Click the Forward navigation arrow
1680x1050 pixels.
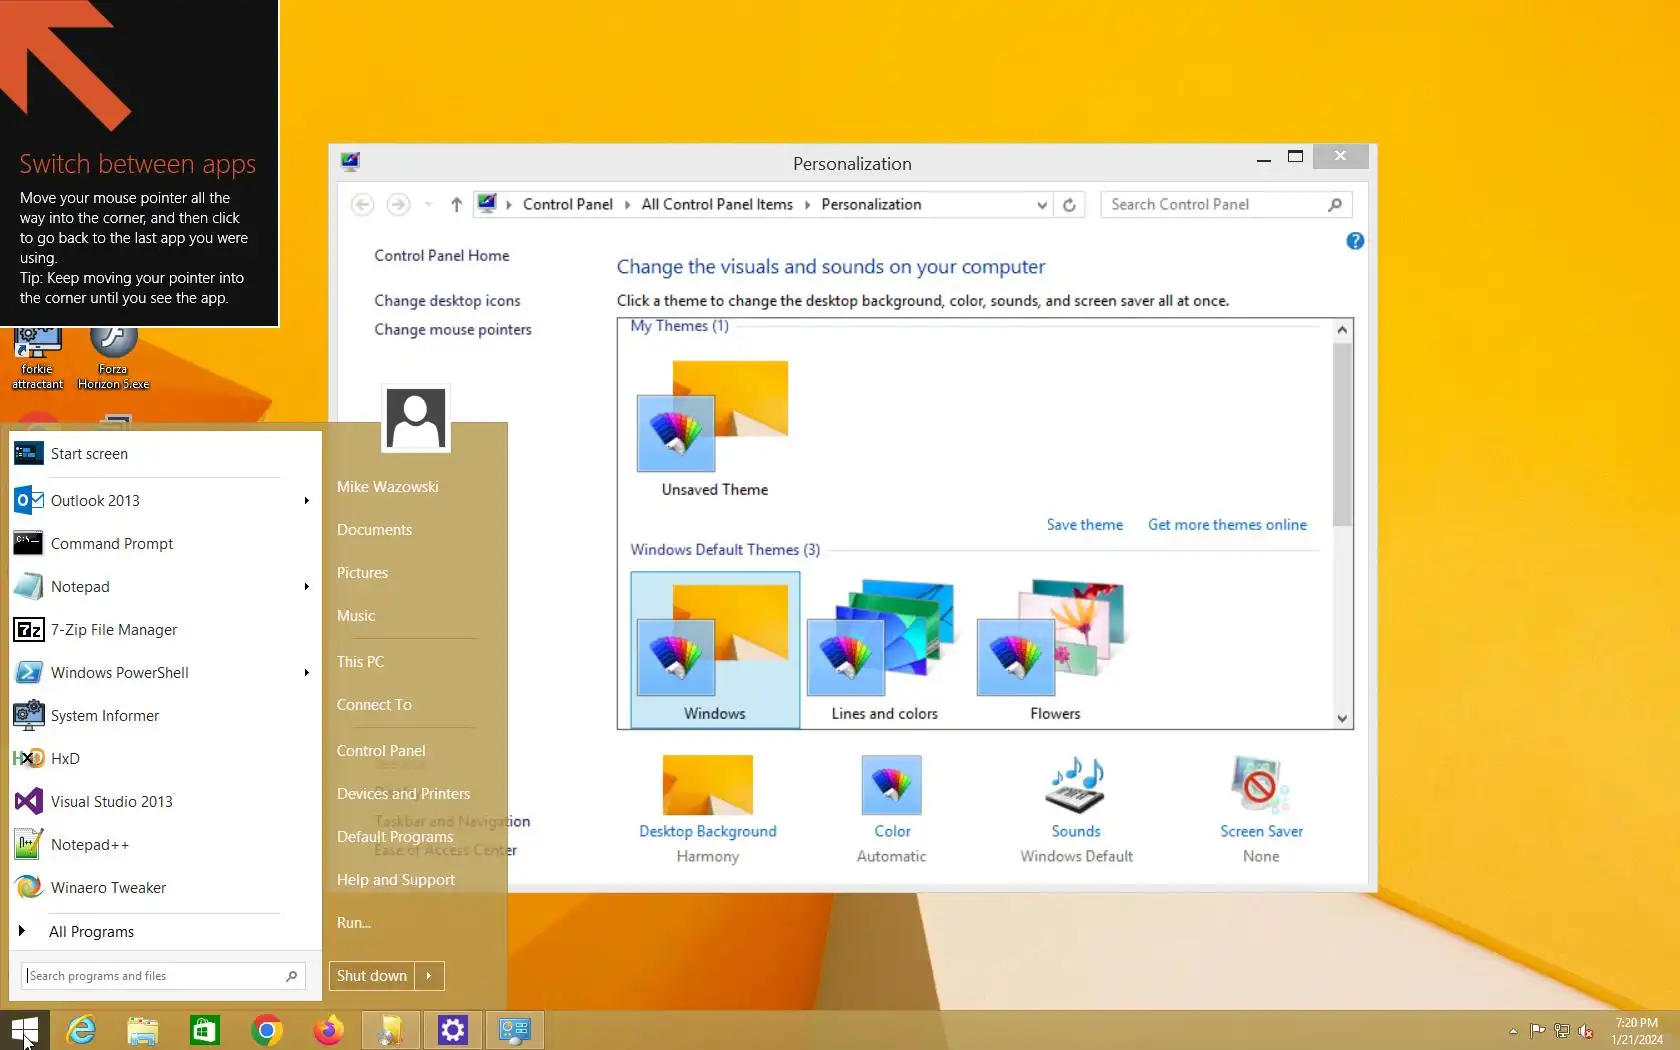tap(398, 205)
